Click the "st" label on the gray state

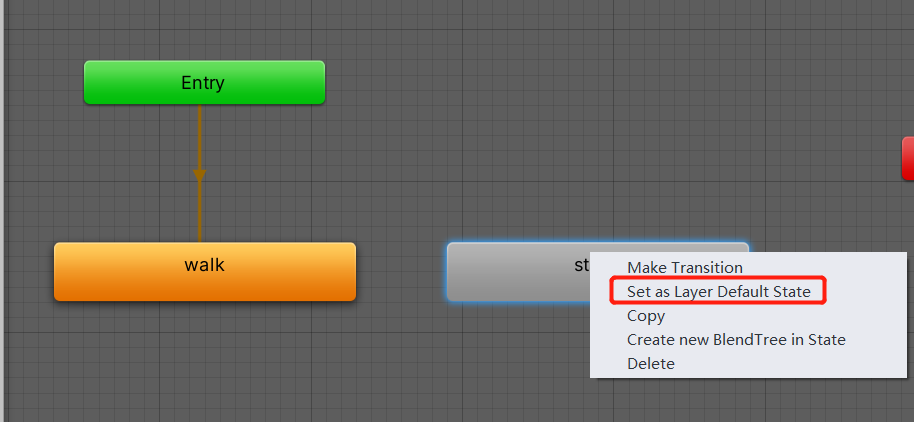[x=582, y=265]
